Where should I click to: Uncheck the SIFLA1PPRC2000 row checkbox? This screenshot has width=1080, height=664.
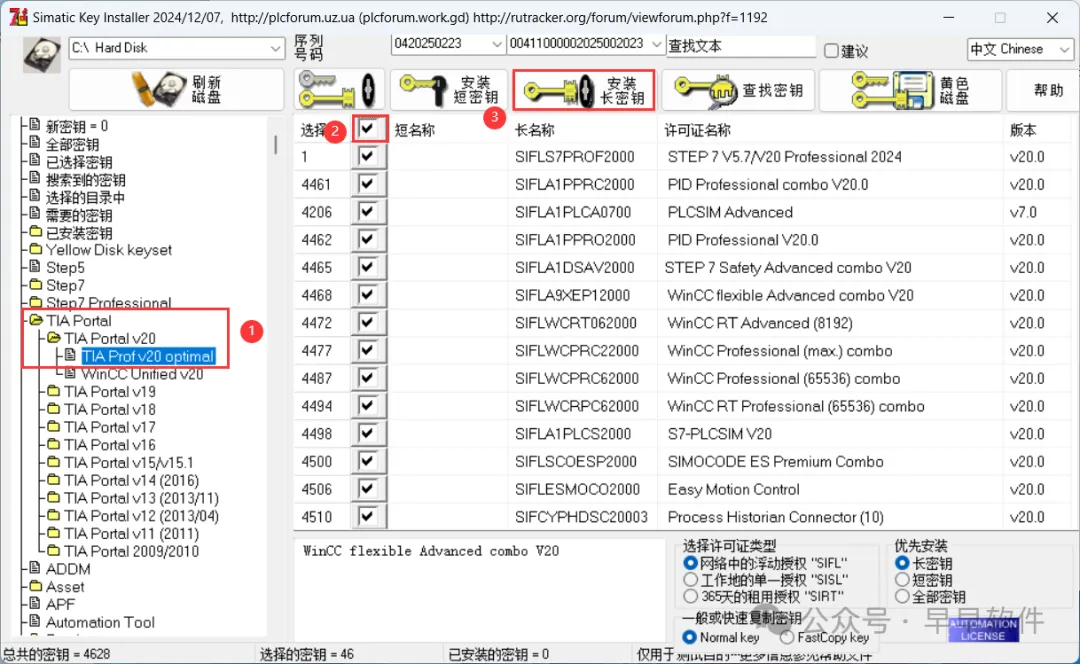pos(367,184)
